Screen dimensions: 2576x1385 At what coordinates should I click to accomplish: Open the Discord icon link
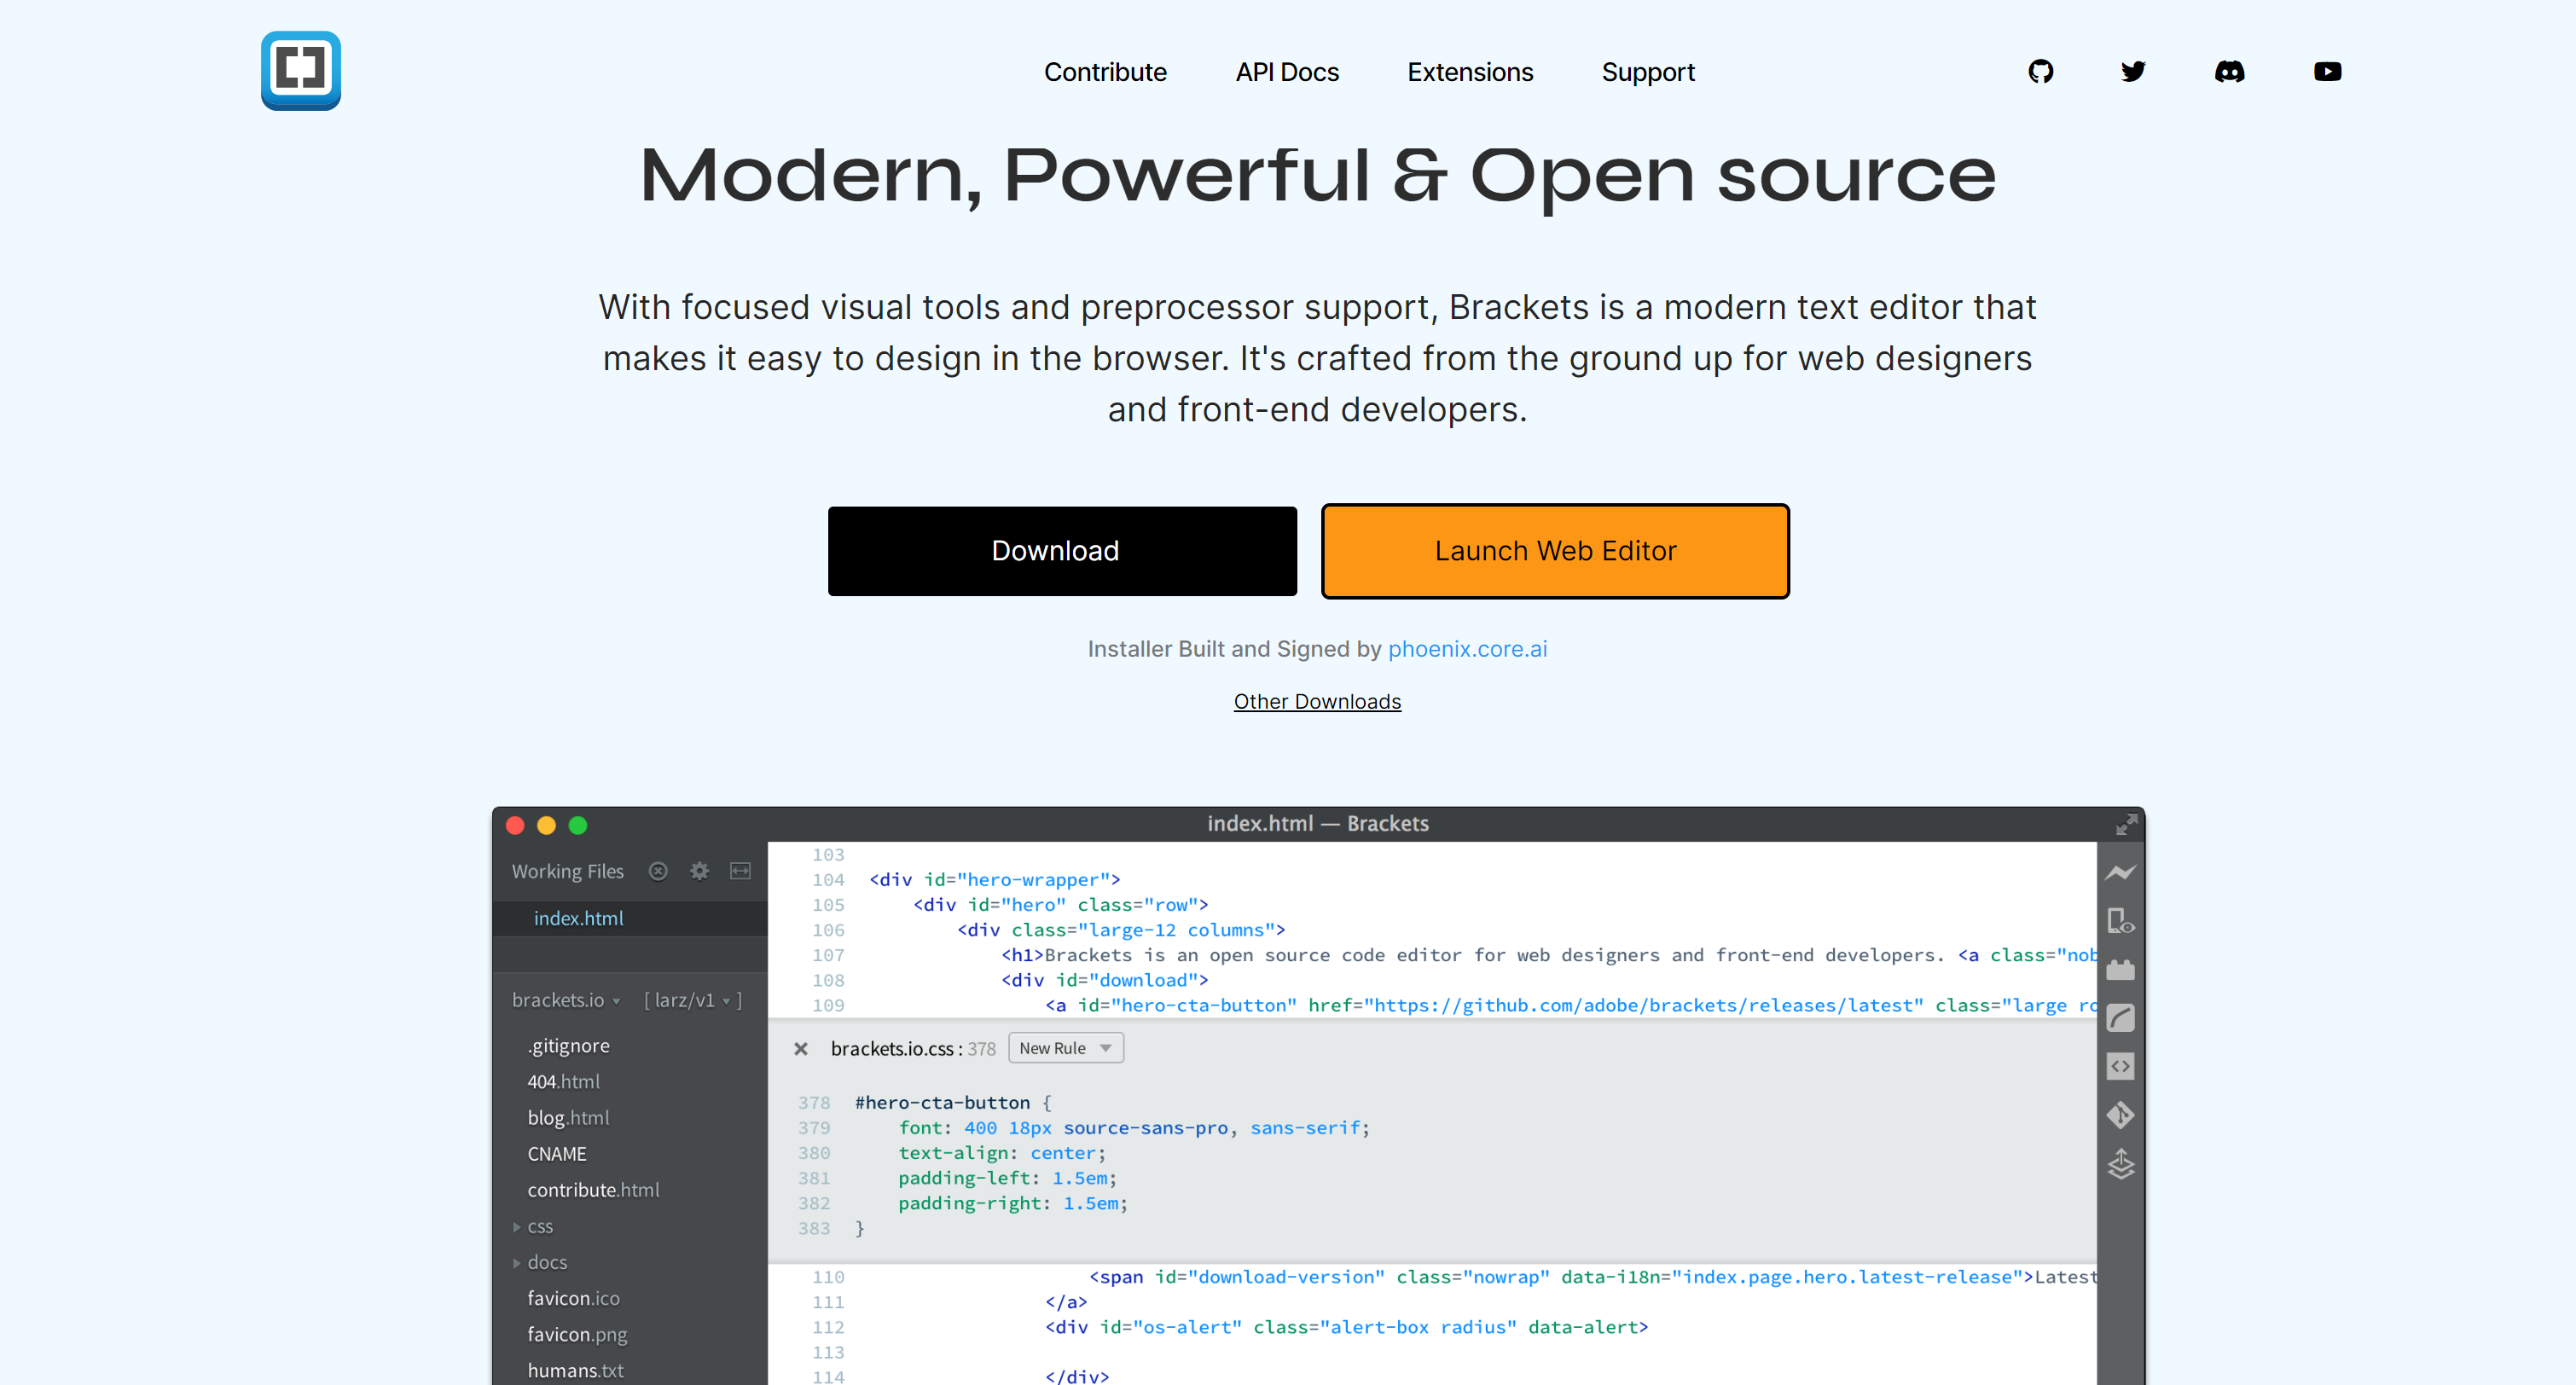point(2229,72)
